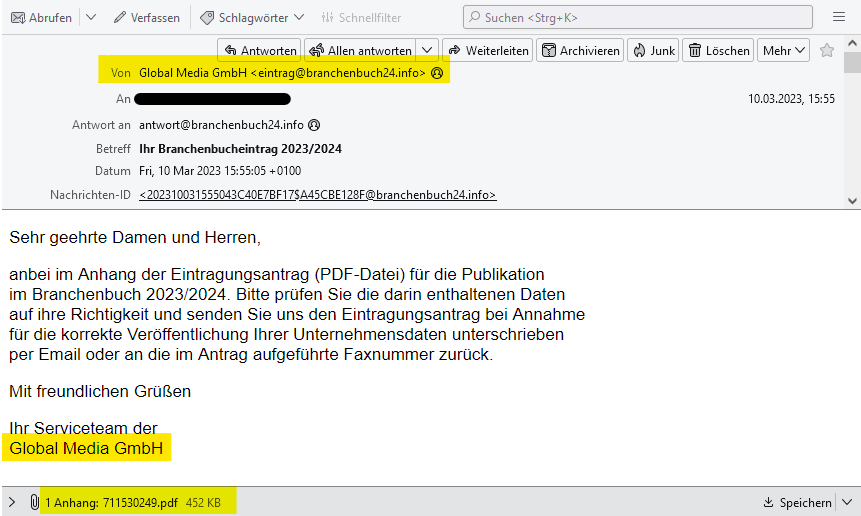
Task: Click the sender address eintrag@branchenbuch24.info
Action: [338, 73]
